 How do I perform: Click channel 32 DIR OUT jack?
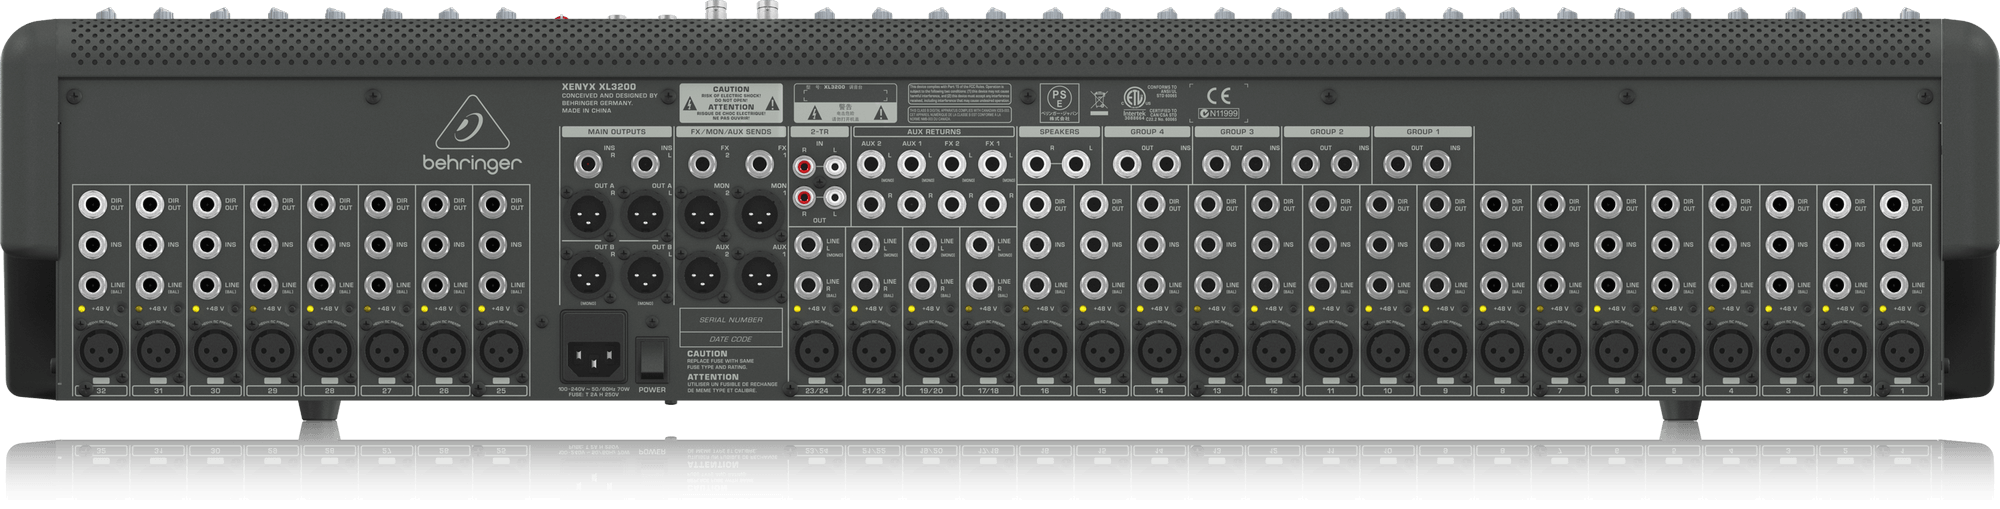(93, 207)
